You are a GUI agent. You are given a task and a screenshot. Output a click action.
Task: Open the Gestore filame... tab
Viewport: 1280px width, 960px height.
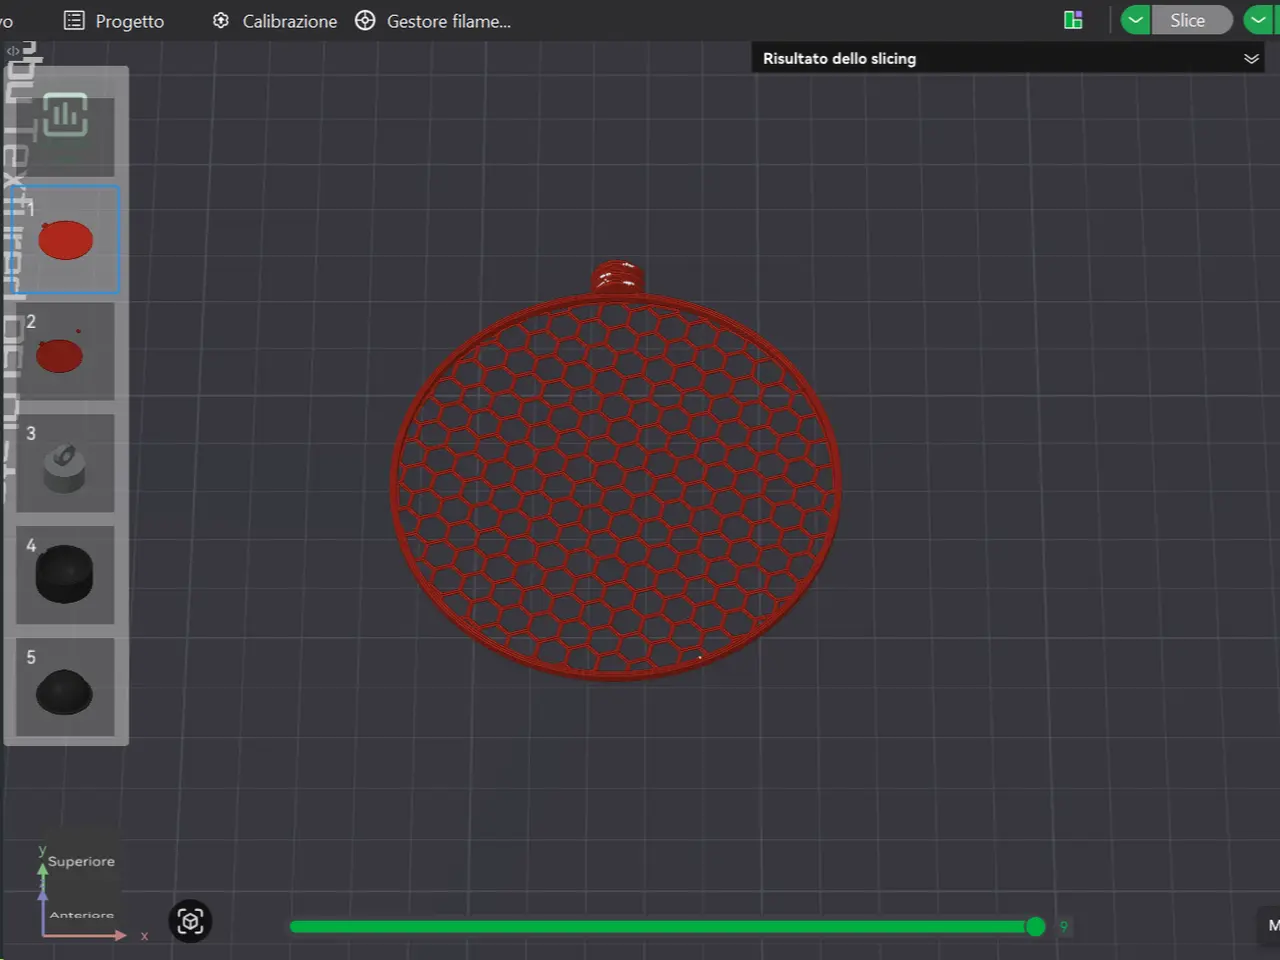pyautogui.click(x=433, y=21)
